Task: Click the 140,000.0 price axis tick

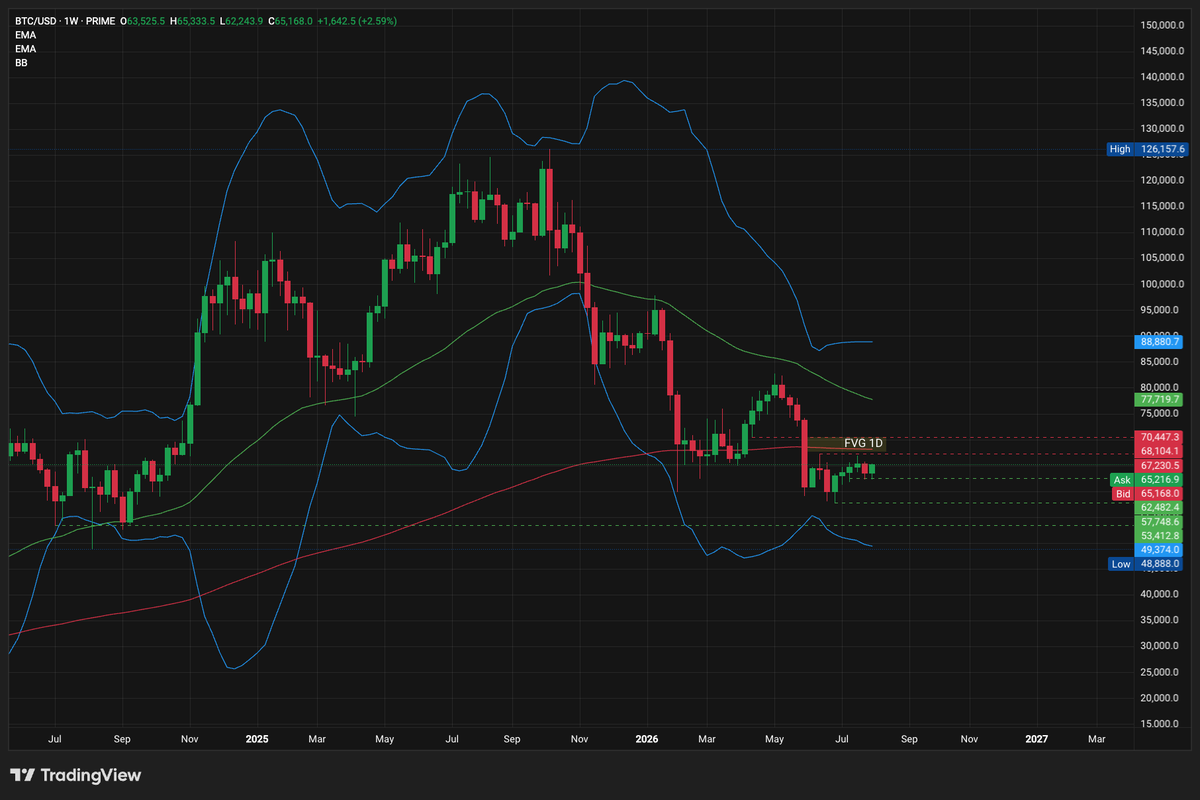Action: point(1162,77)
